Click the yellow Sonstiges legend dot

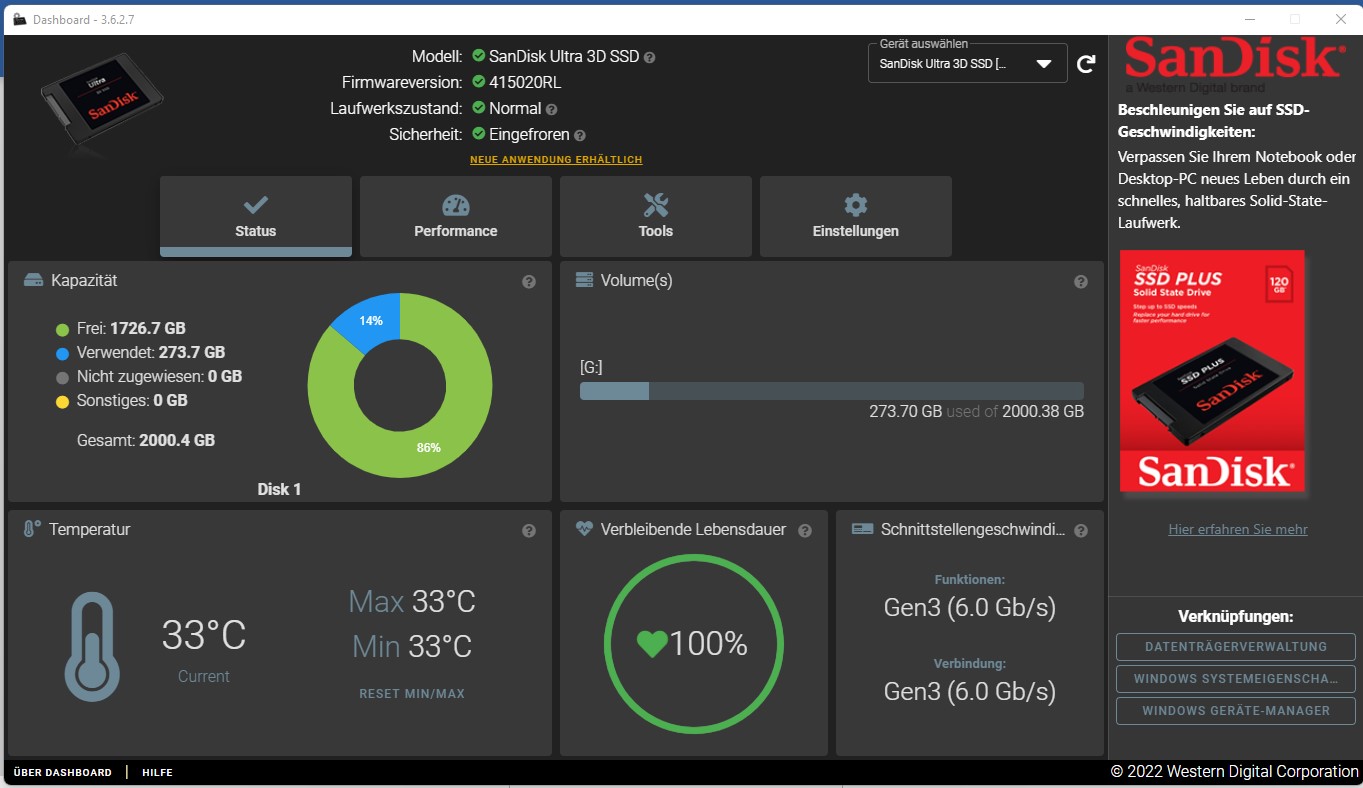tap(62, 401)
